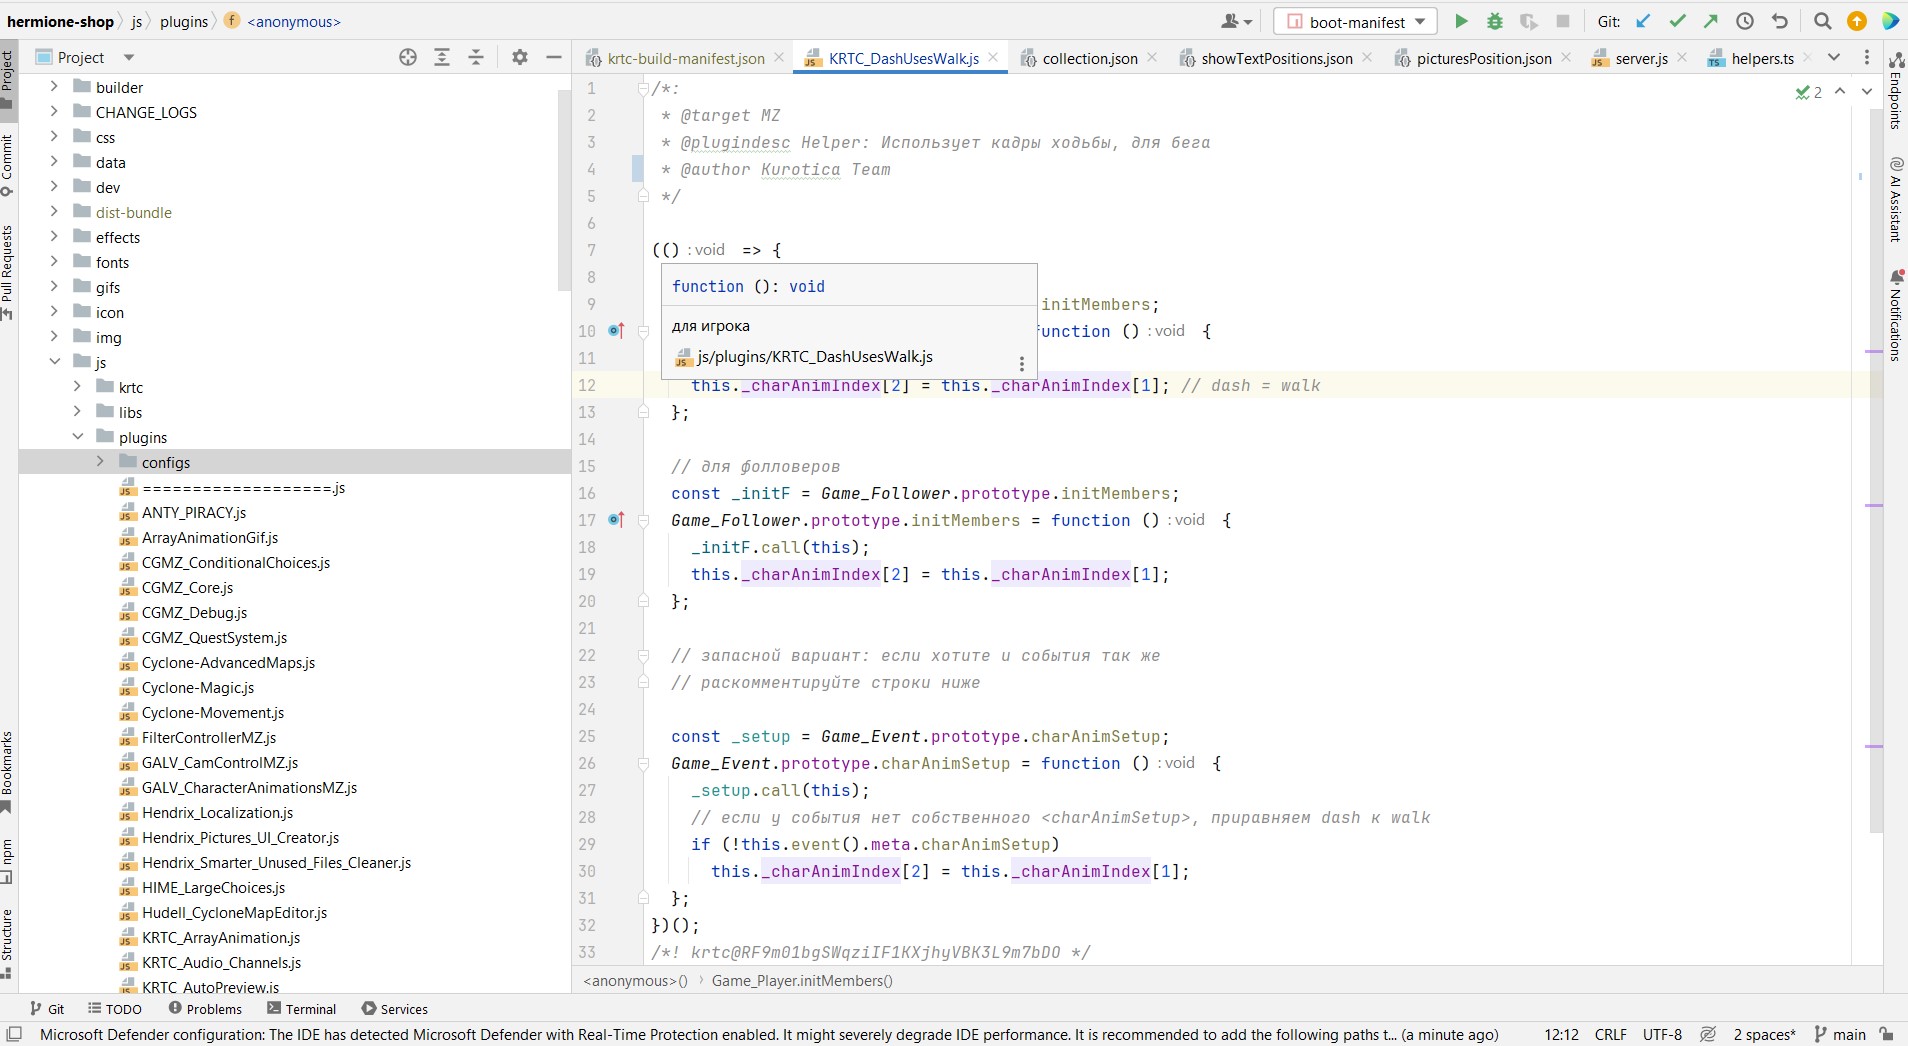Screen dimensions: 1908x1046
Task: Open the user account icon menu
Action: click(1236, 21)
